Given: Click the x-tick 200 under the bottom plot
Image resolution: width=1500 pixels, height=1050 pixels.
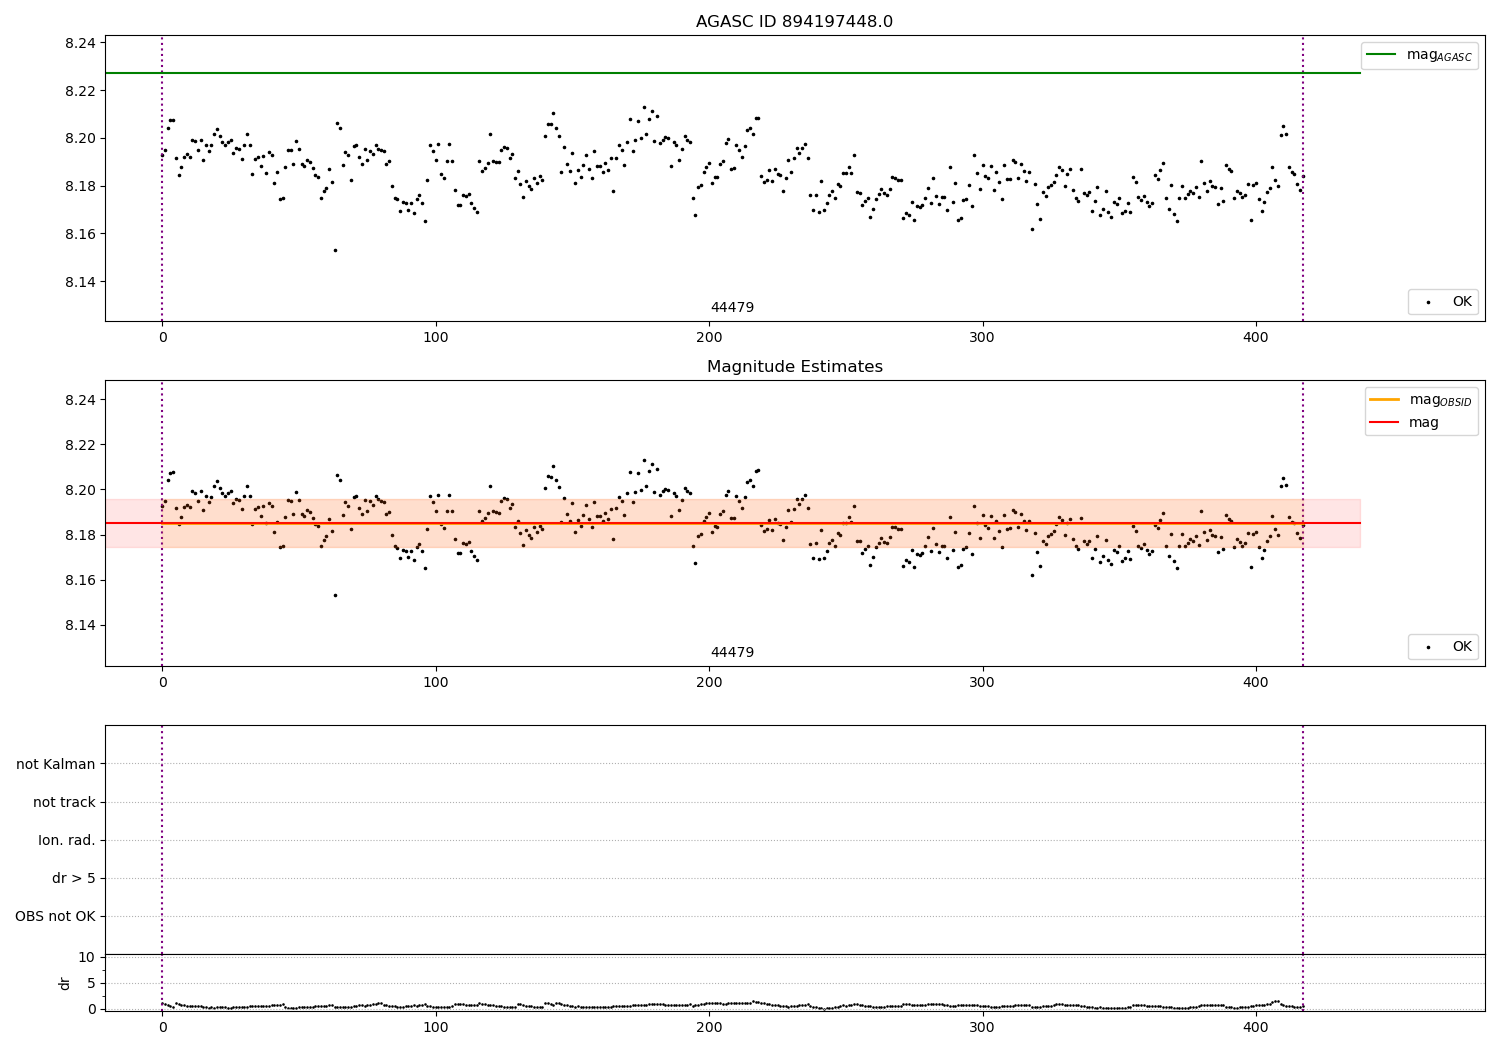Looking at the screenshot, I should pos(709,1027).
